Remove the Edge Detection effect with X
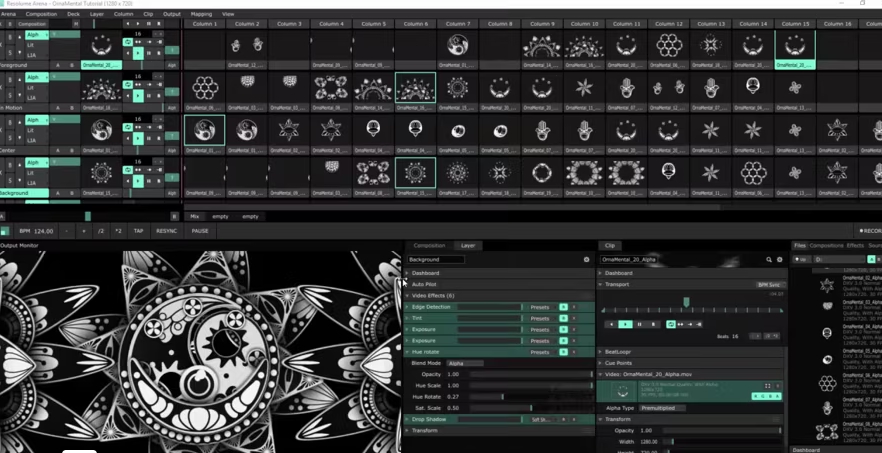Viewport: 882px width, 453px height. (574, 307)
